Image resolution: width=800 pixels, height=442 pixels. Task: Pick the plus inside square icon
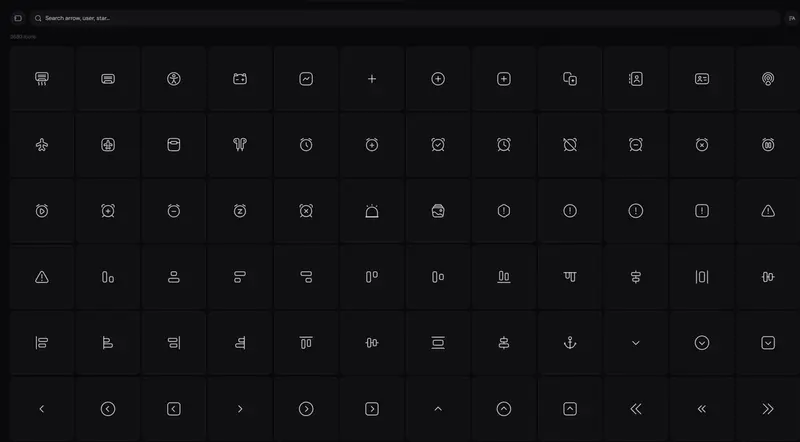click(x=504, y=79)
